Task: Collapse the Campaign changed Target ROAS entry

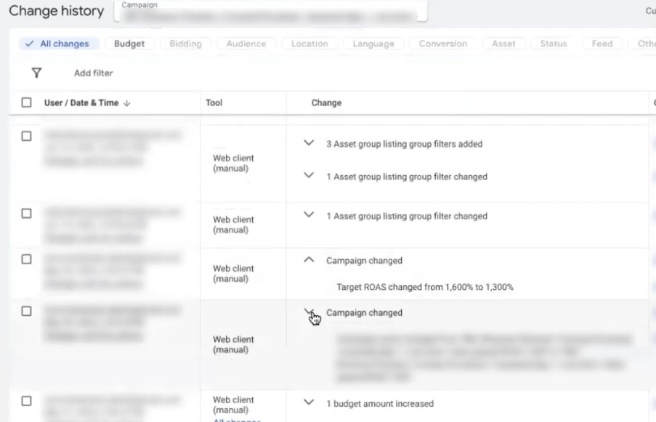Action: click(309, 261)
